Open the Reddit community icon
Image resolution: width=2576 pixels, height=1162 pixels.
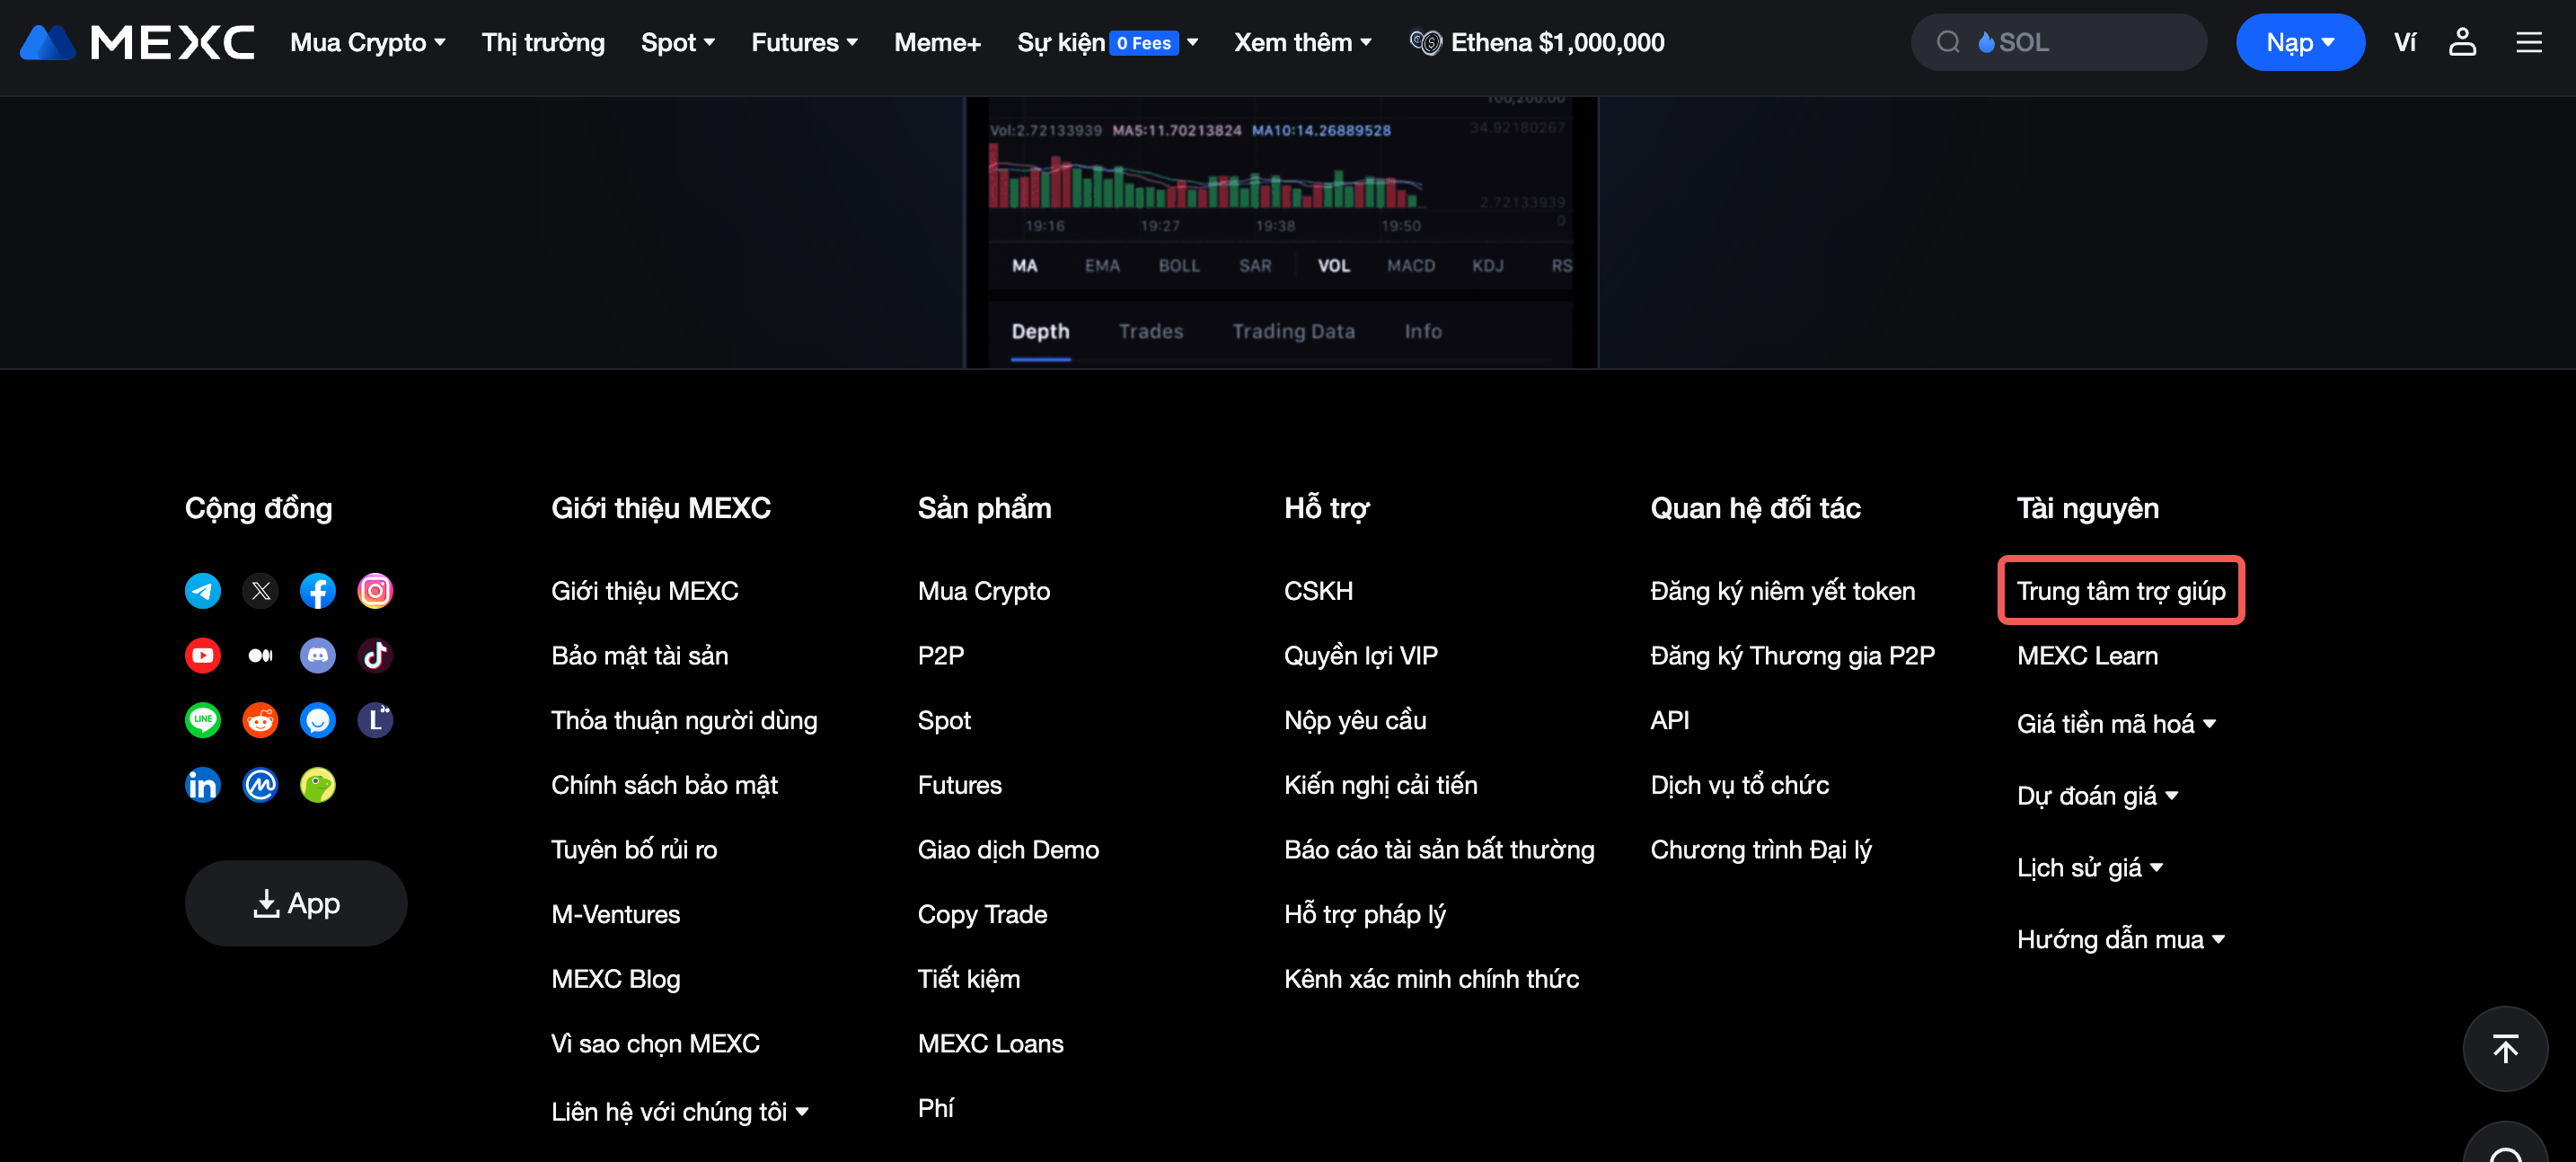260,720
